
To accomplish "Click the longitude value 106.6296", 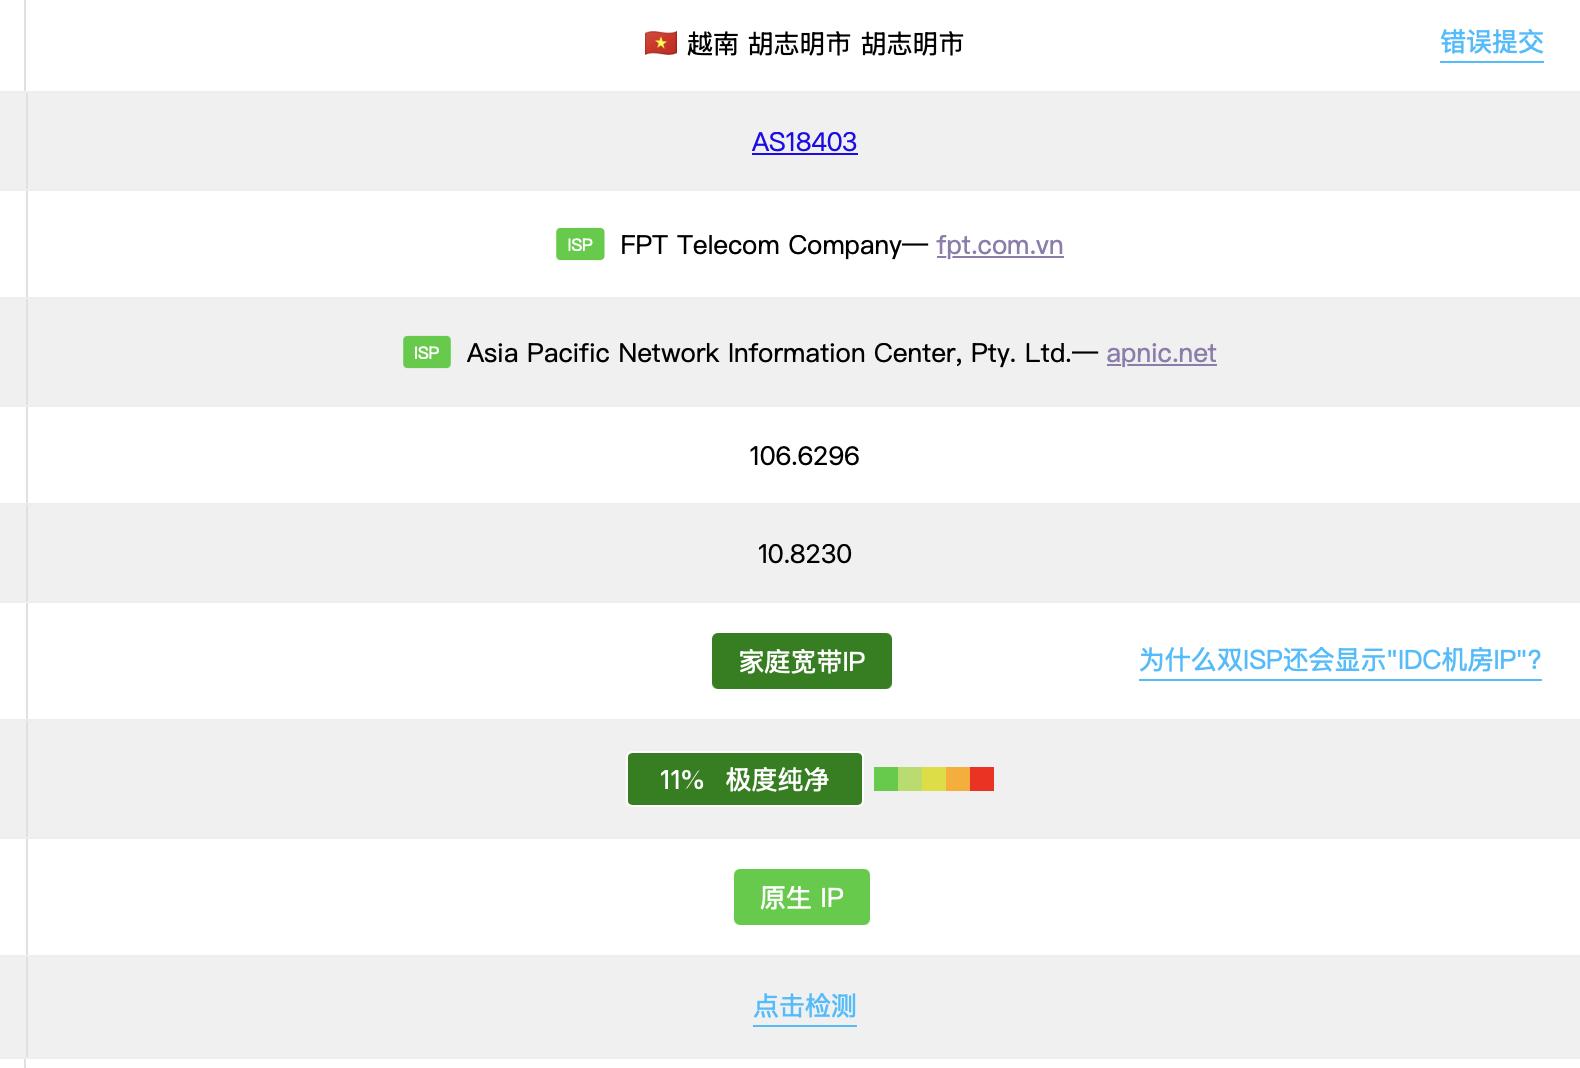I will 804,456.
